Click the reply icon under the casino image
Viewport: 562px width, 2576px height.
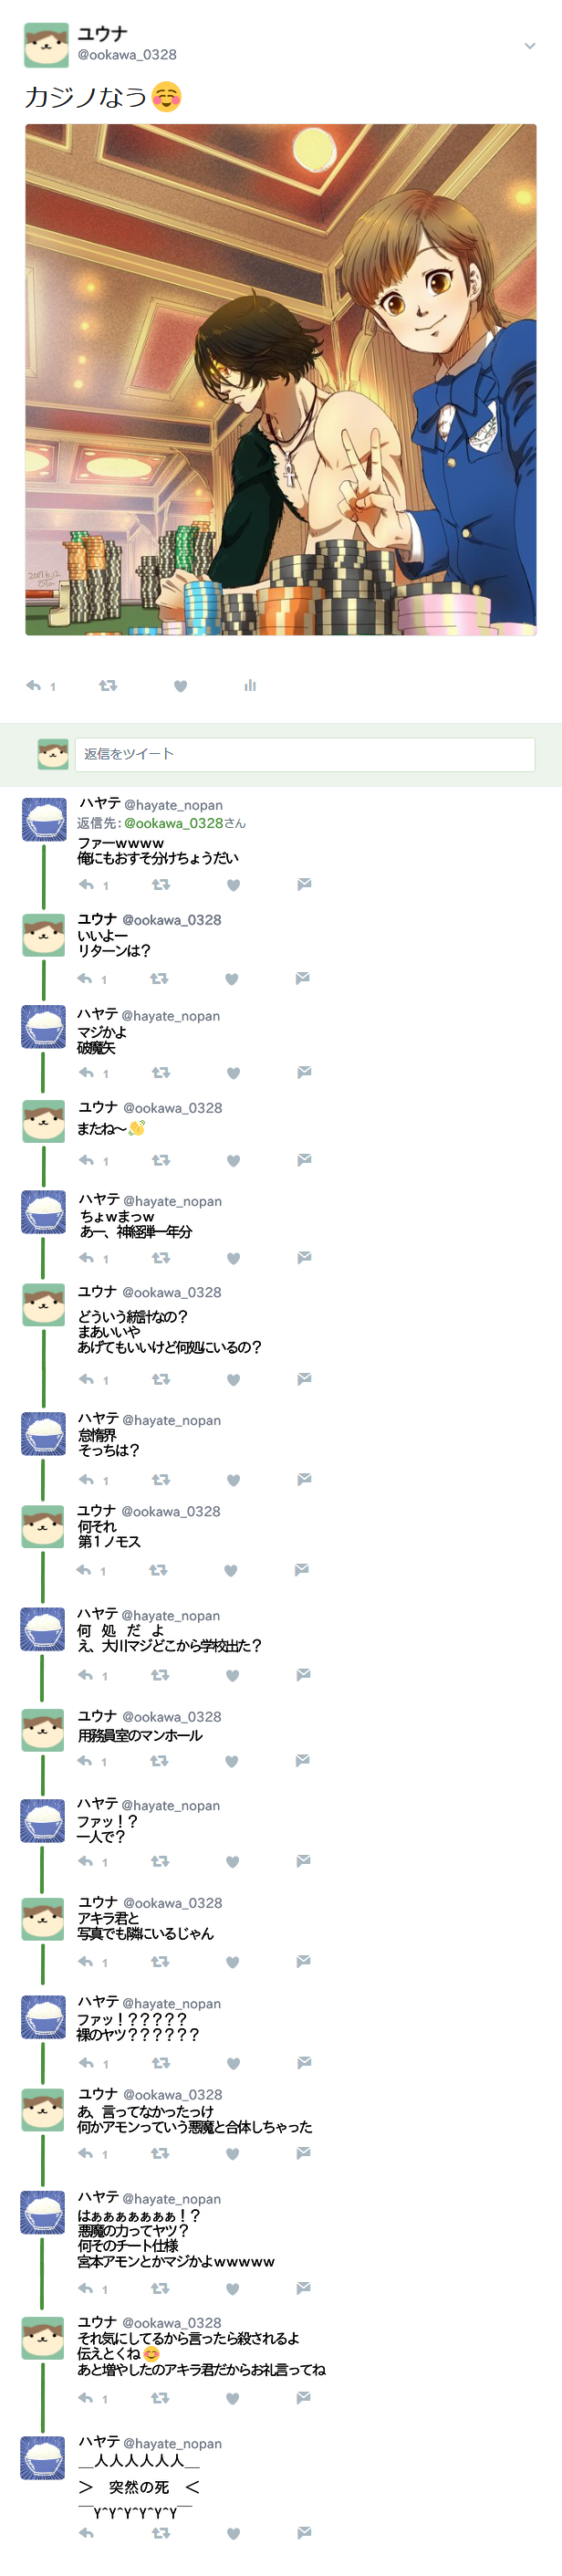click(x=33, y=685)
